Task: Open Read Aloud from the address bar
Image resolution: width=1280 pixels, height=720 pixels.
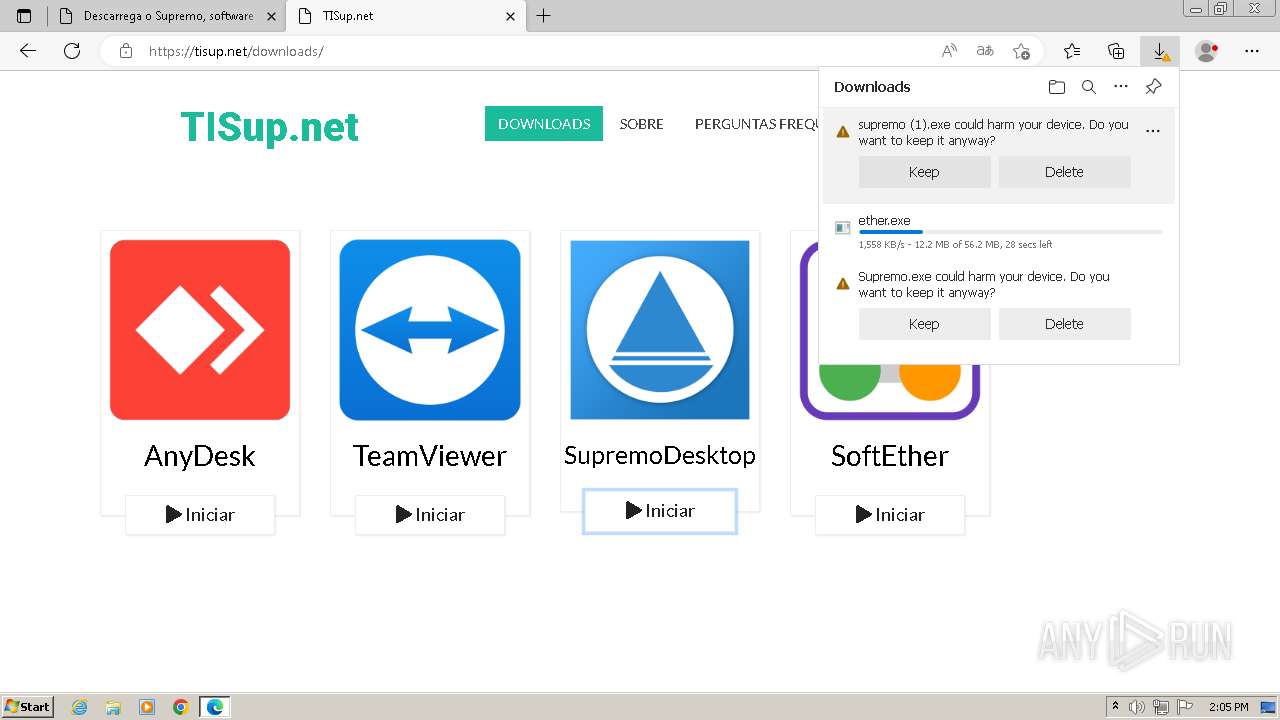Action: click(949, 51)
